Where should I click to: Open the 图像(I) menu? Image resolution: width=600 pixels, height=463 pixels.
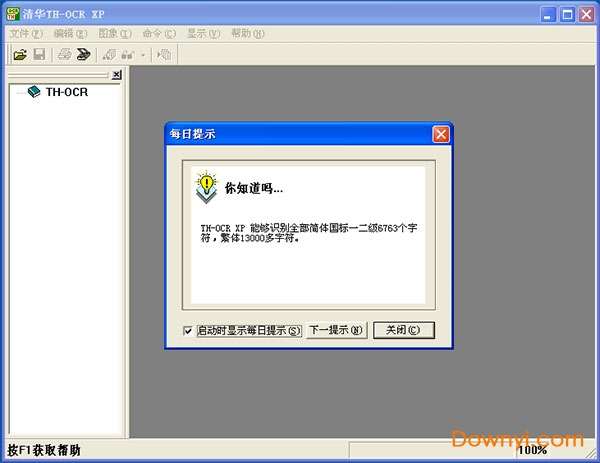coord(115,34)
